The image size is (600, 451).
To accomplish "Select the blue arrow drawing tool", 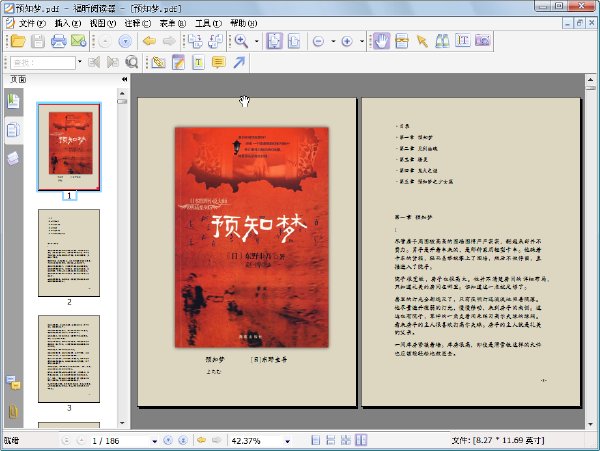I will click(239, 62).
